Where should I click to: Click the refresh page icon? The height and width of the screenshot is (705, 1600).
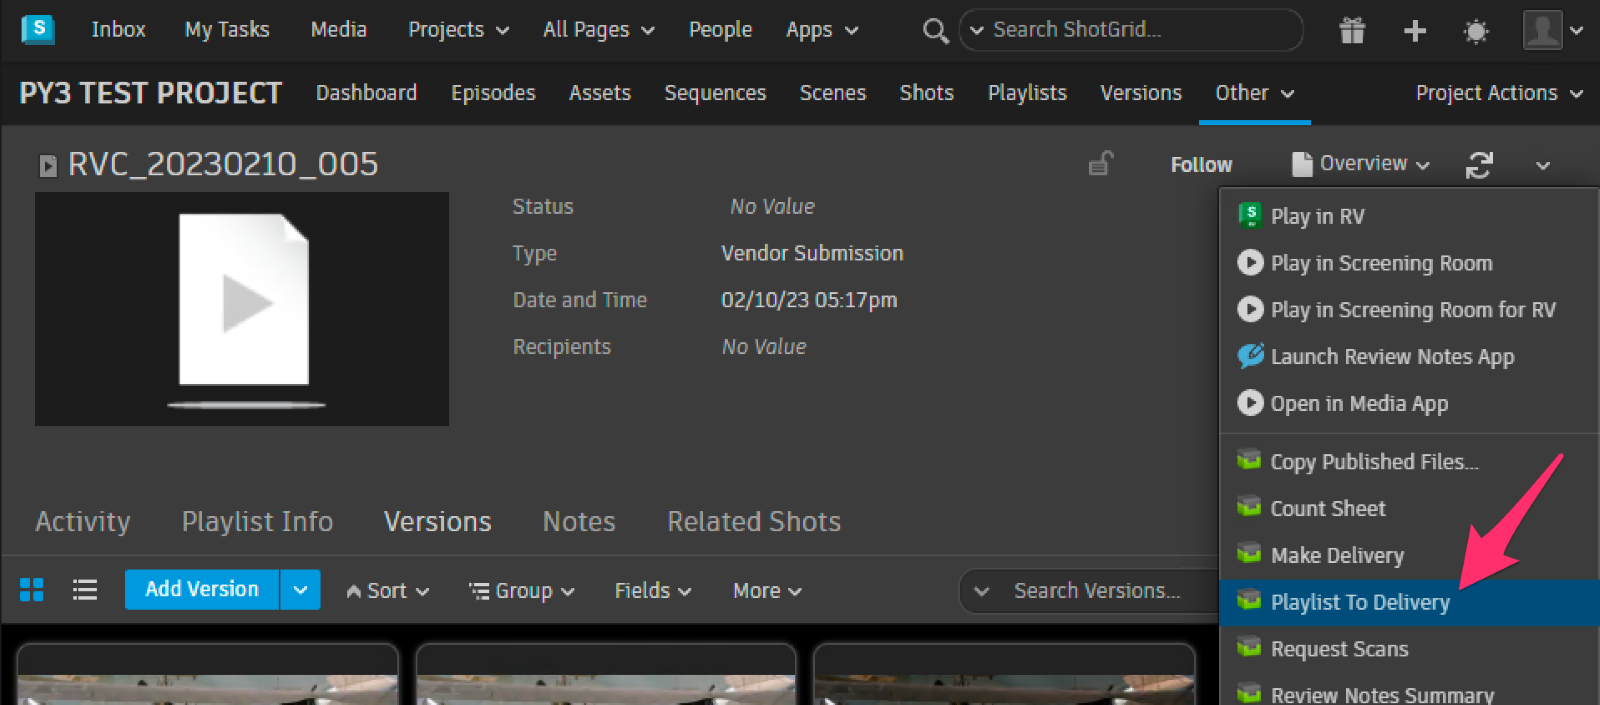[x=1479, y=165]
